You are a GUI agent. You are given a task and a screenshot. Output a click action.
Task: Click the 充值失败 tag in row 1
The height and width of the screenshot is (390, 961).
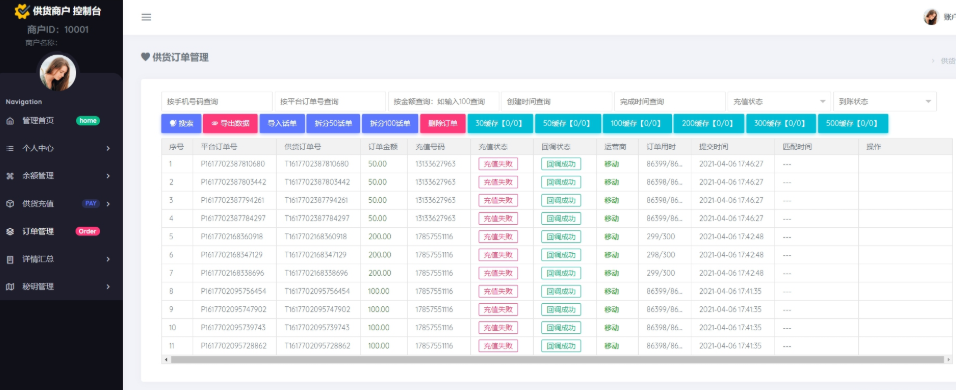498,164
